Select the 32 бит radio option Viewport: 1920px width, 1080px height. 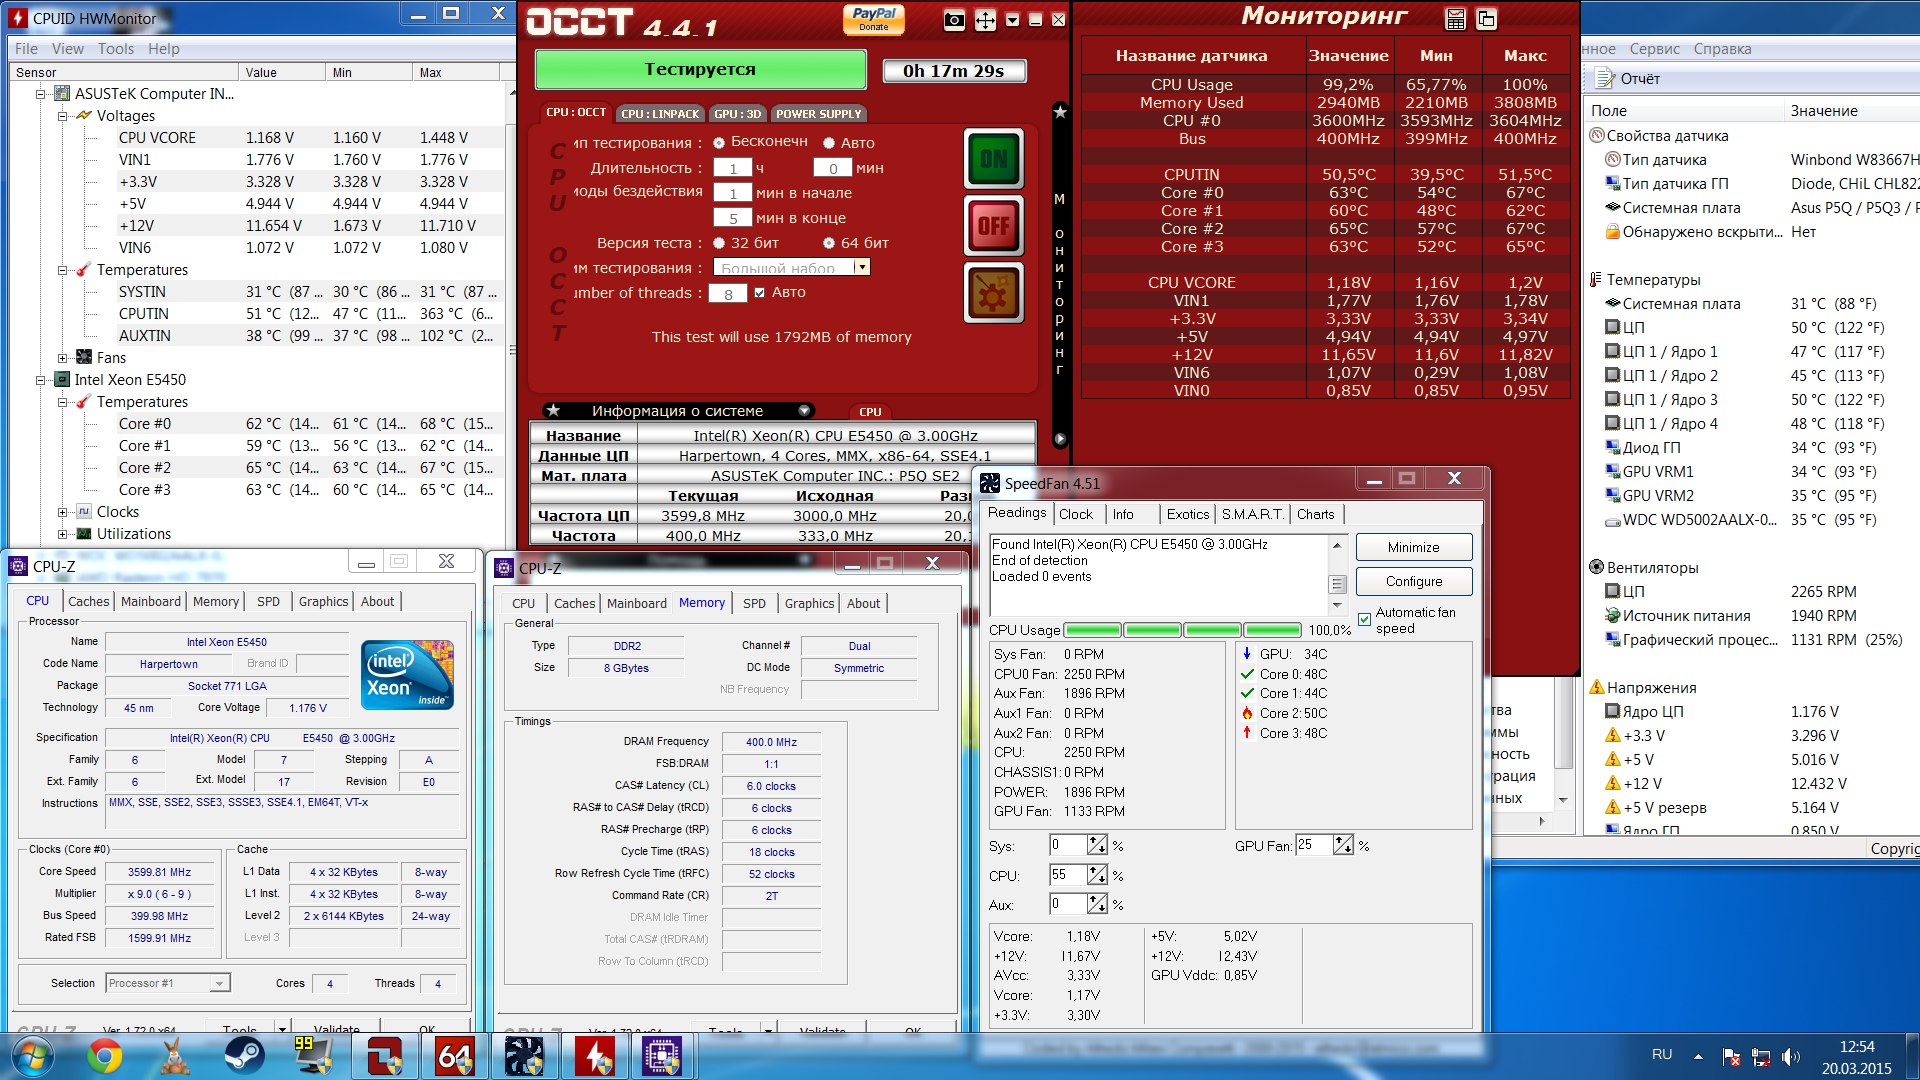tap(719, 243)
